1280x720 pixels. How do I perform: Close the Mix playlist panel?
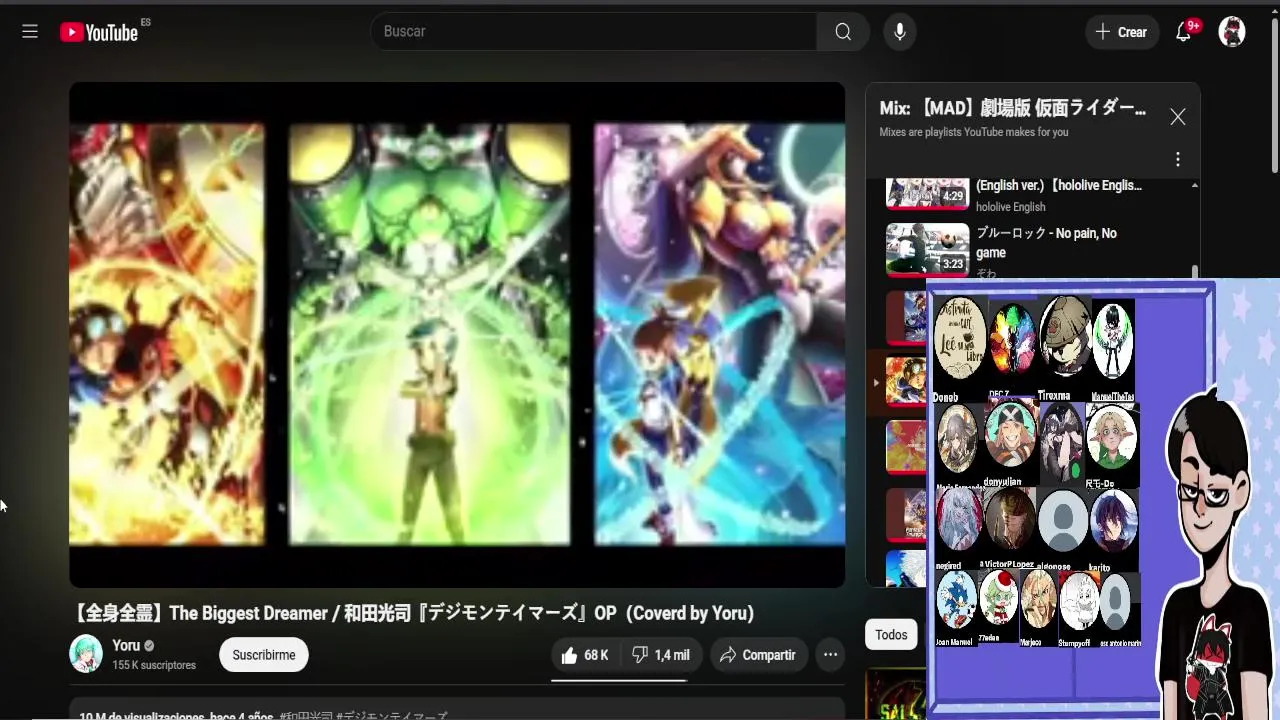(1178, 117)
